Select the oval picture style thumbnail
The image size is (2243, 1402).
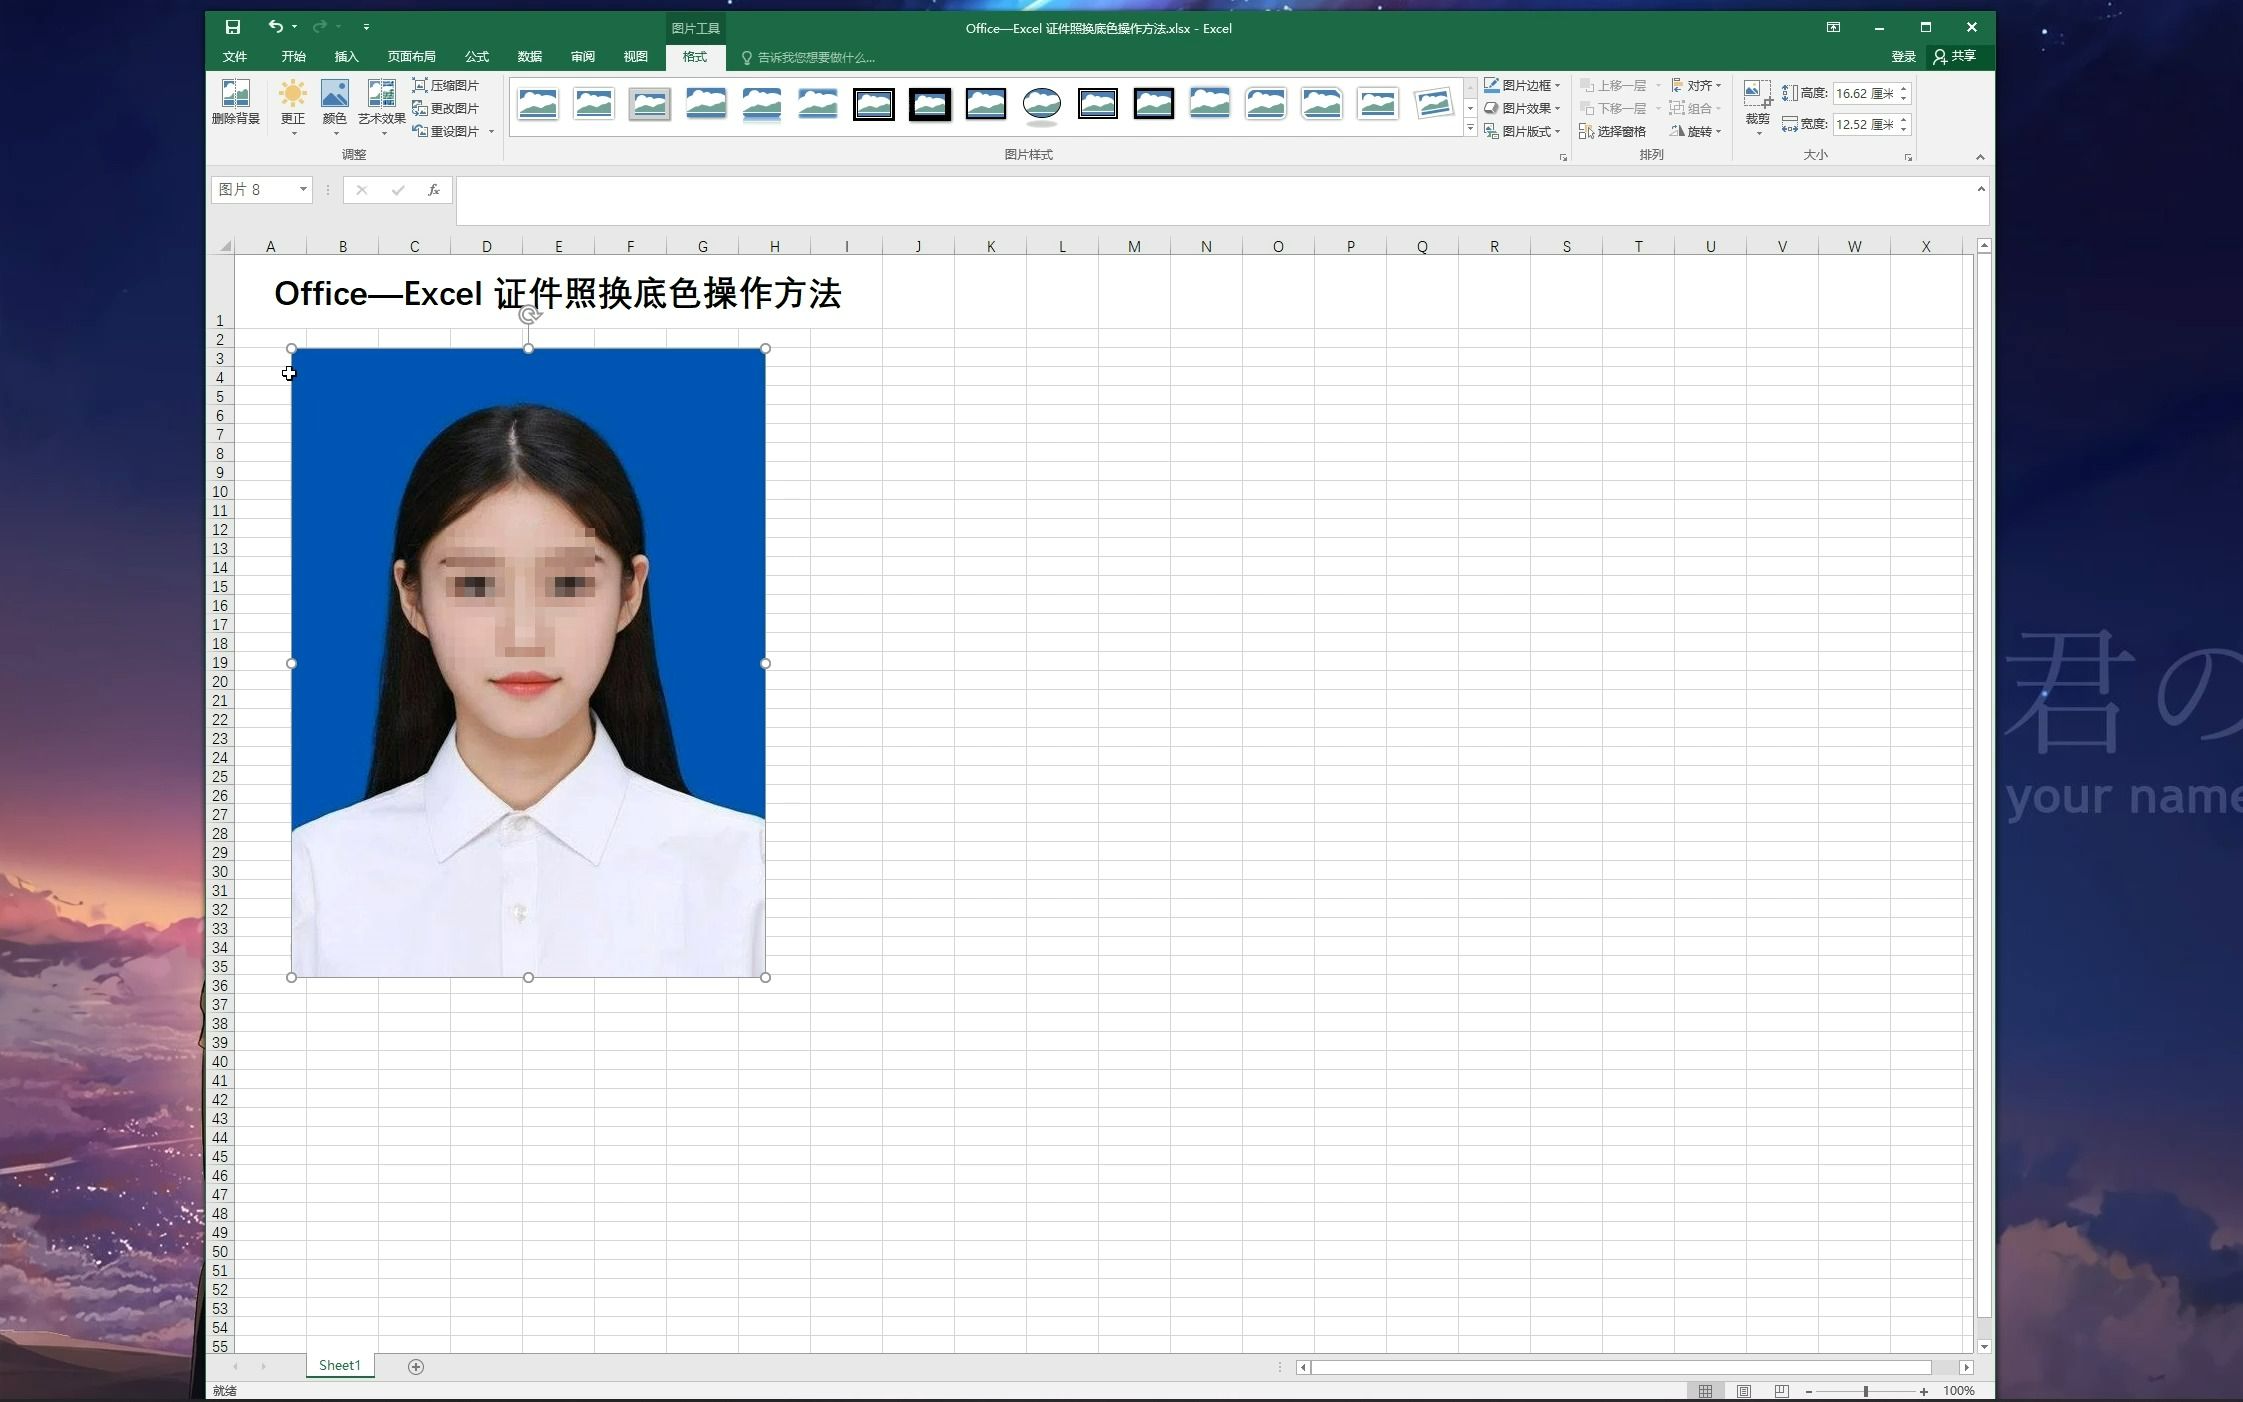point(1042,104)
